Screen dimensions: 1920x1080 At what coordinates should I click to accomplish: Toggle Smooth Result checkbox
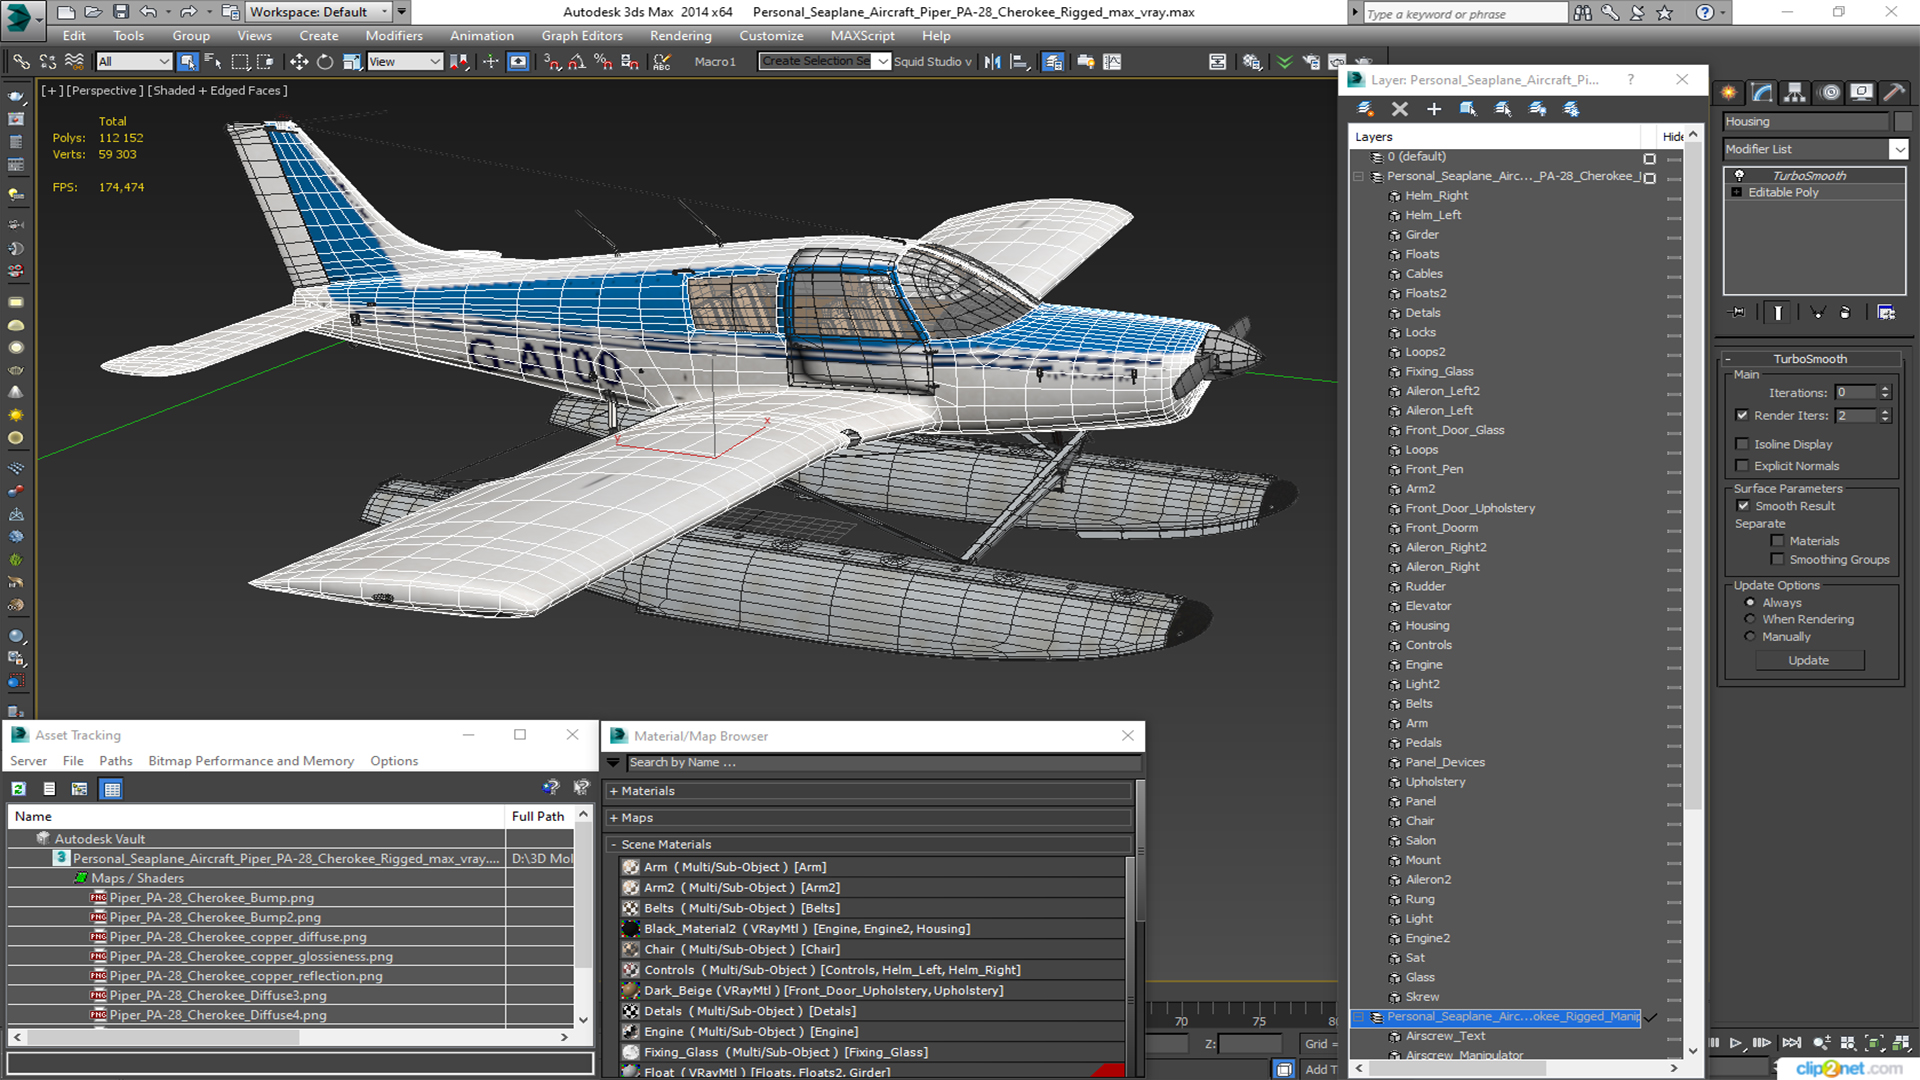(x=1743, y=506)
